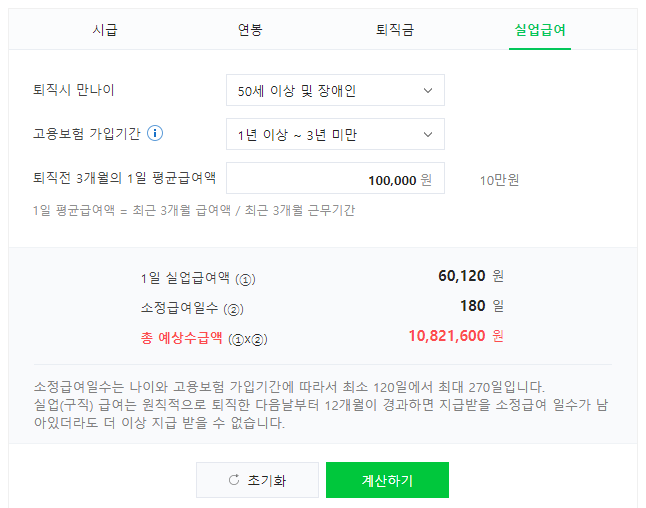
Task: Open the 50세 이상 및 장애인 combo box
Action: point(335,90)
